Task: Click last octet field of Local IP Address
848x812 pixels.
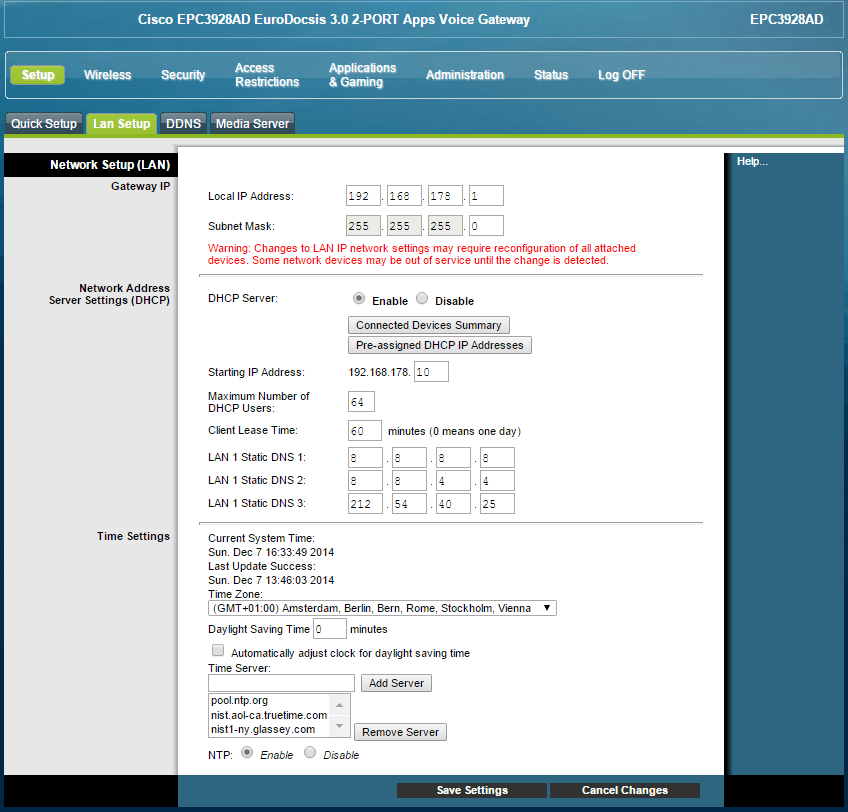Action: [x=486, y=195]
